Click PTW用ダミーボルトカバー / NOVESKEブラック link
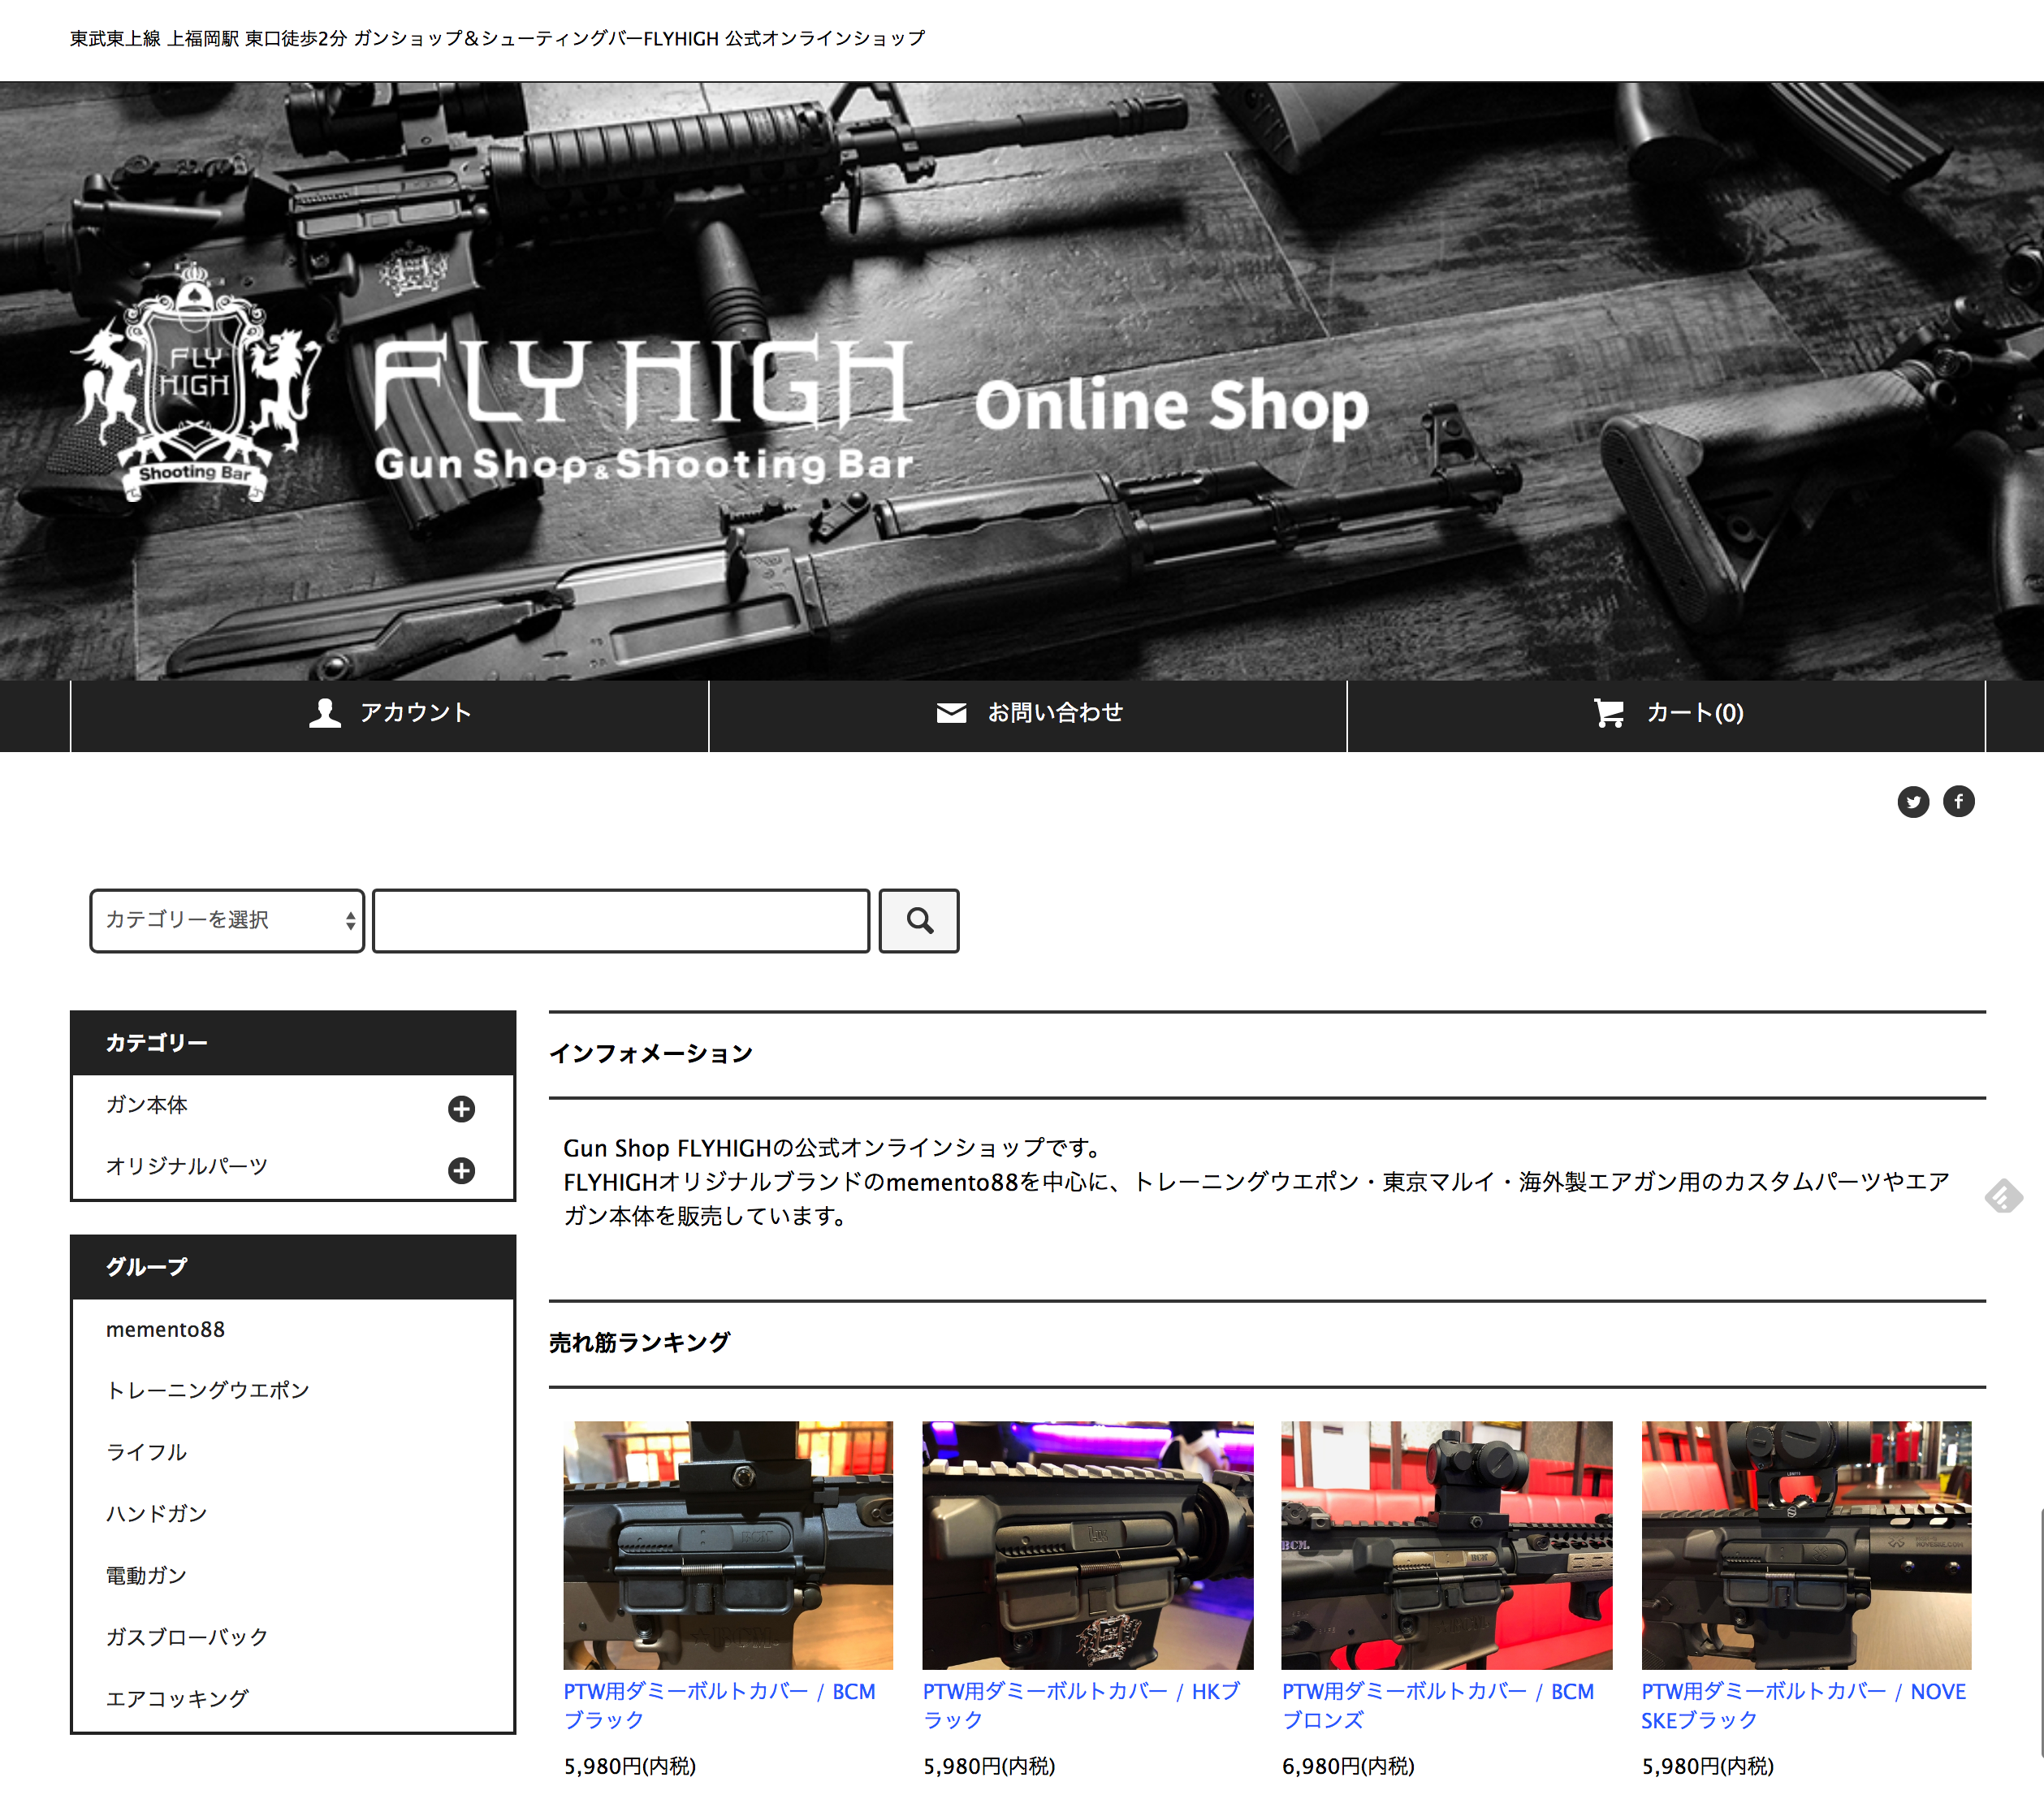 (1804, 1705)
